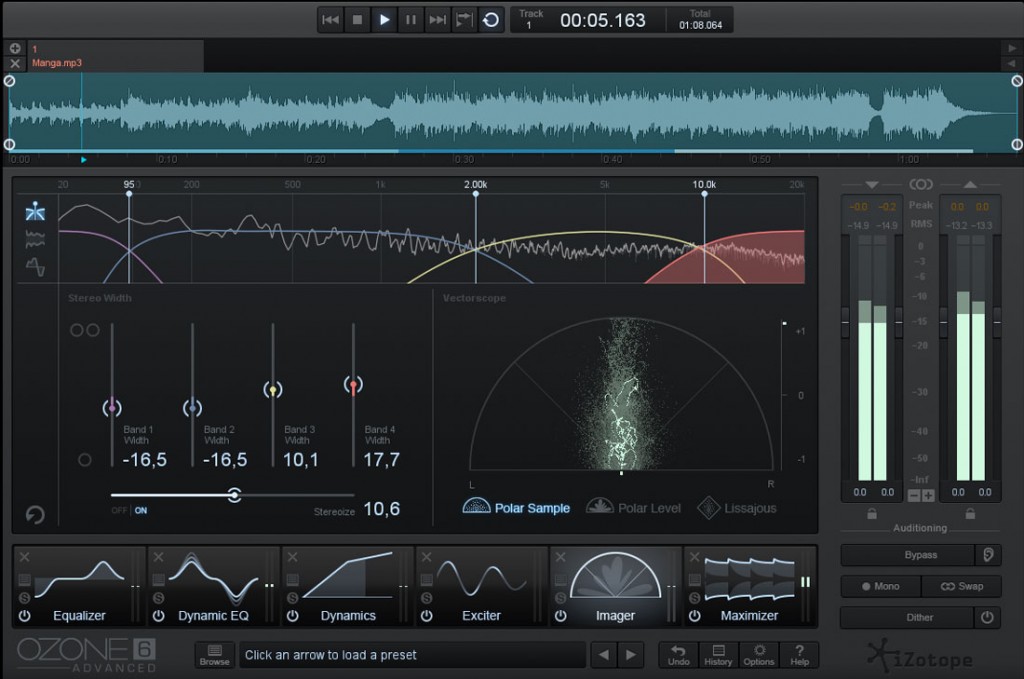Toggle Dither power on or off
The image size is (1024, 679).
coord(987,617)
